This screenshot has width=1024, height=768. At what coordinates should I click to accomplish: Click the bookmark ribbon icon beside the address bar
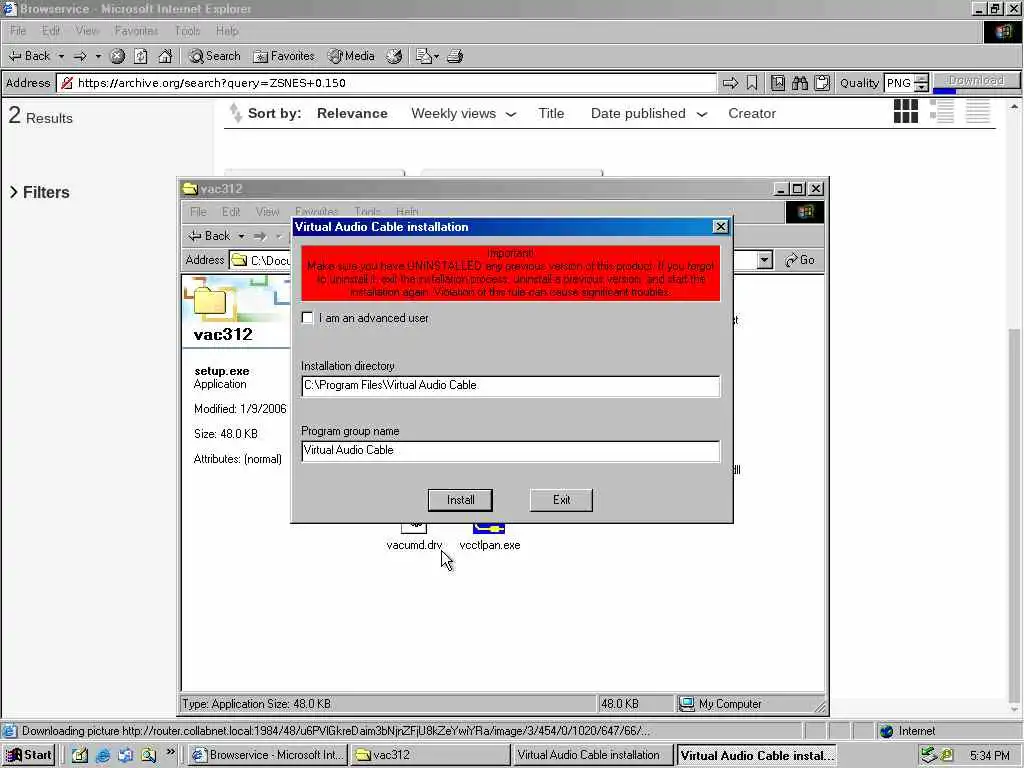pos(752,83)
